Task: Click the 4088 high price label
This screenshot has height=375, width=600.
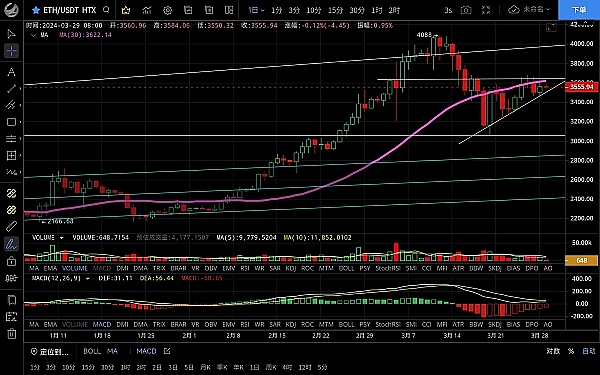Action: click(x=424, y=35)
